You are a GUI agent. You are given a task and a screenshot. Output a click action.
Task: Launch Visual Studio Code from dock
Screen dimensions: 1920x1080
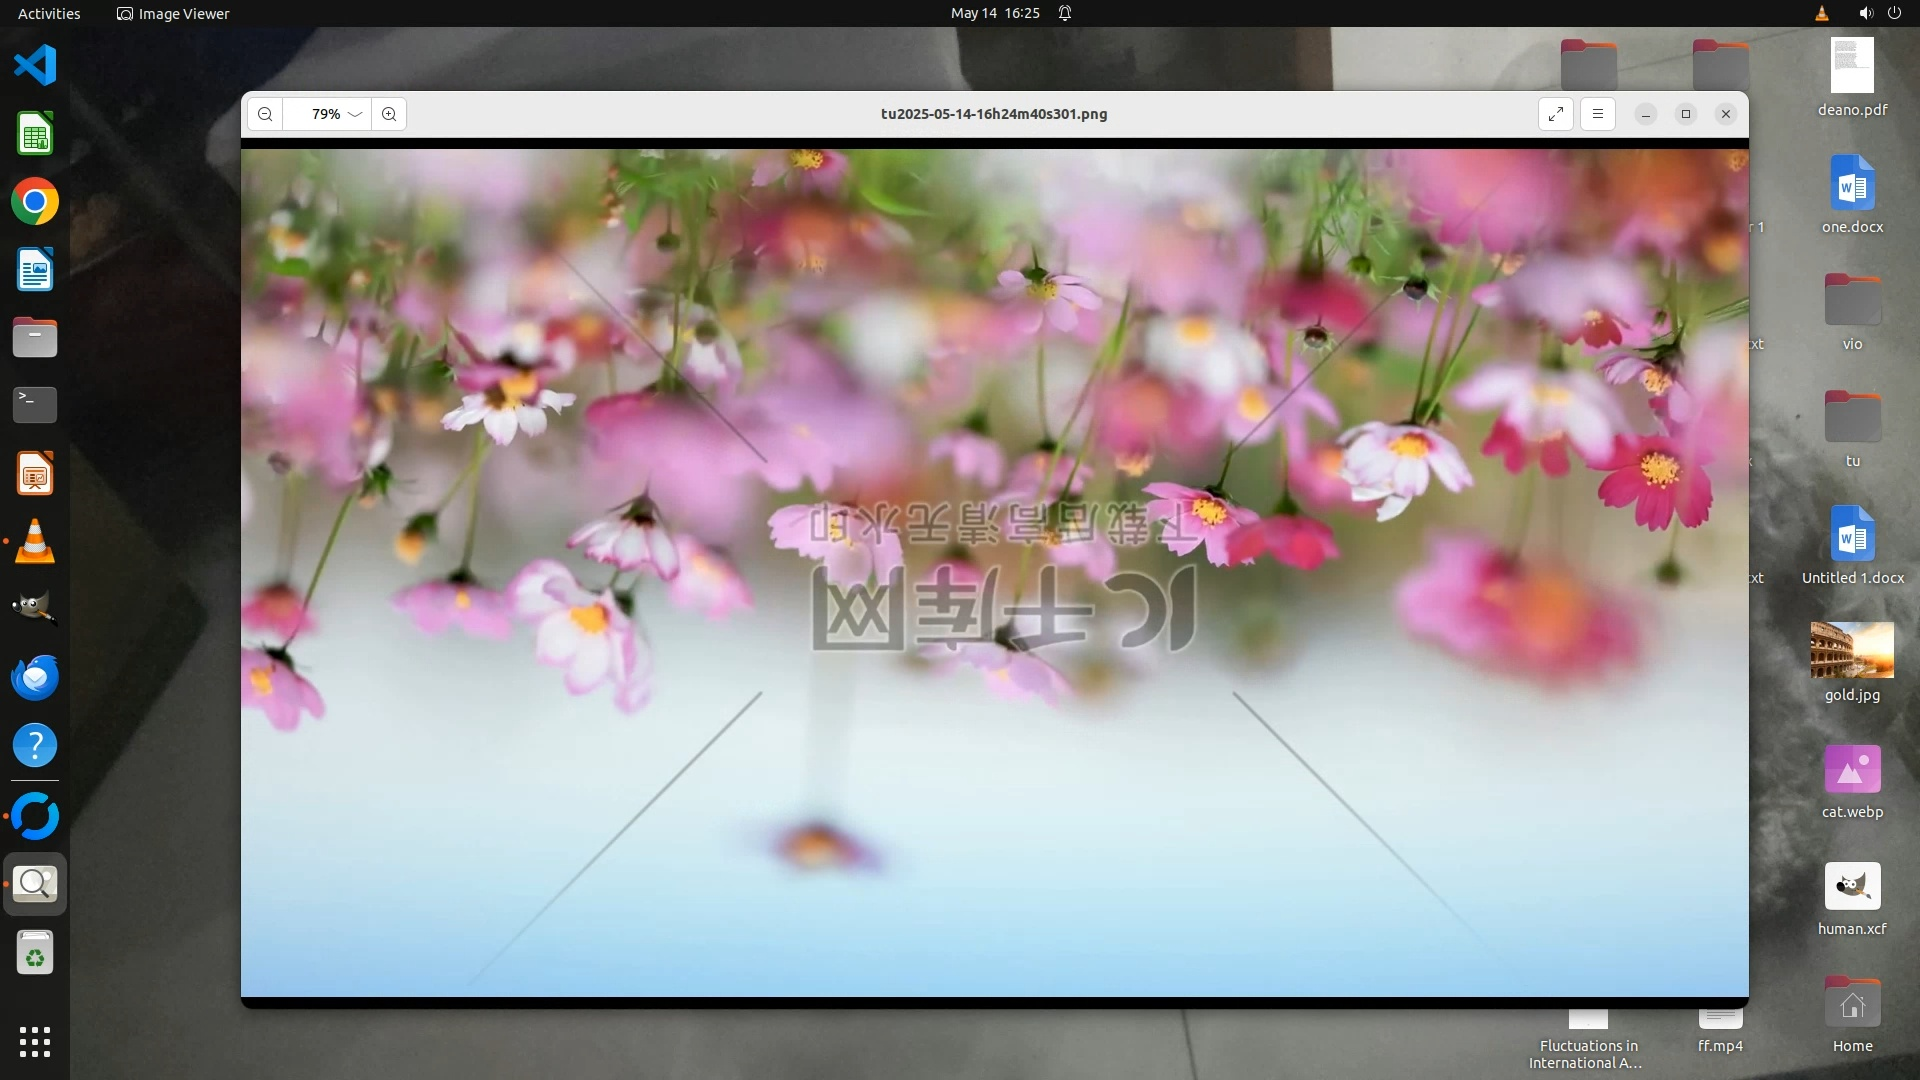[35, 66]
